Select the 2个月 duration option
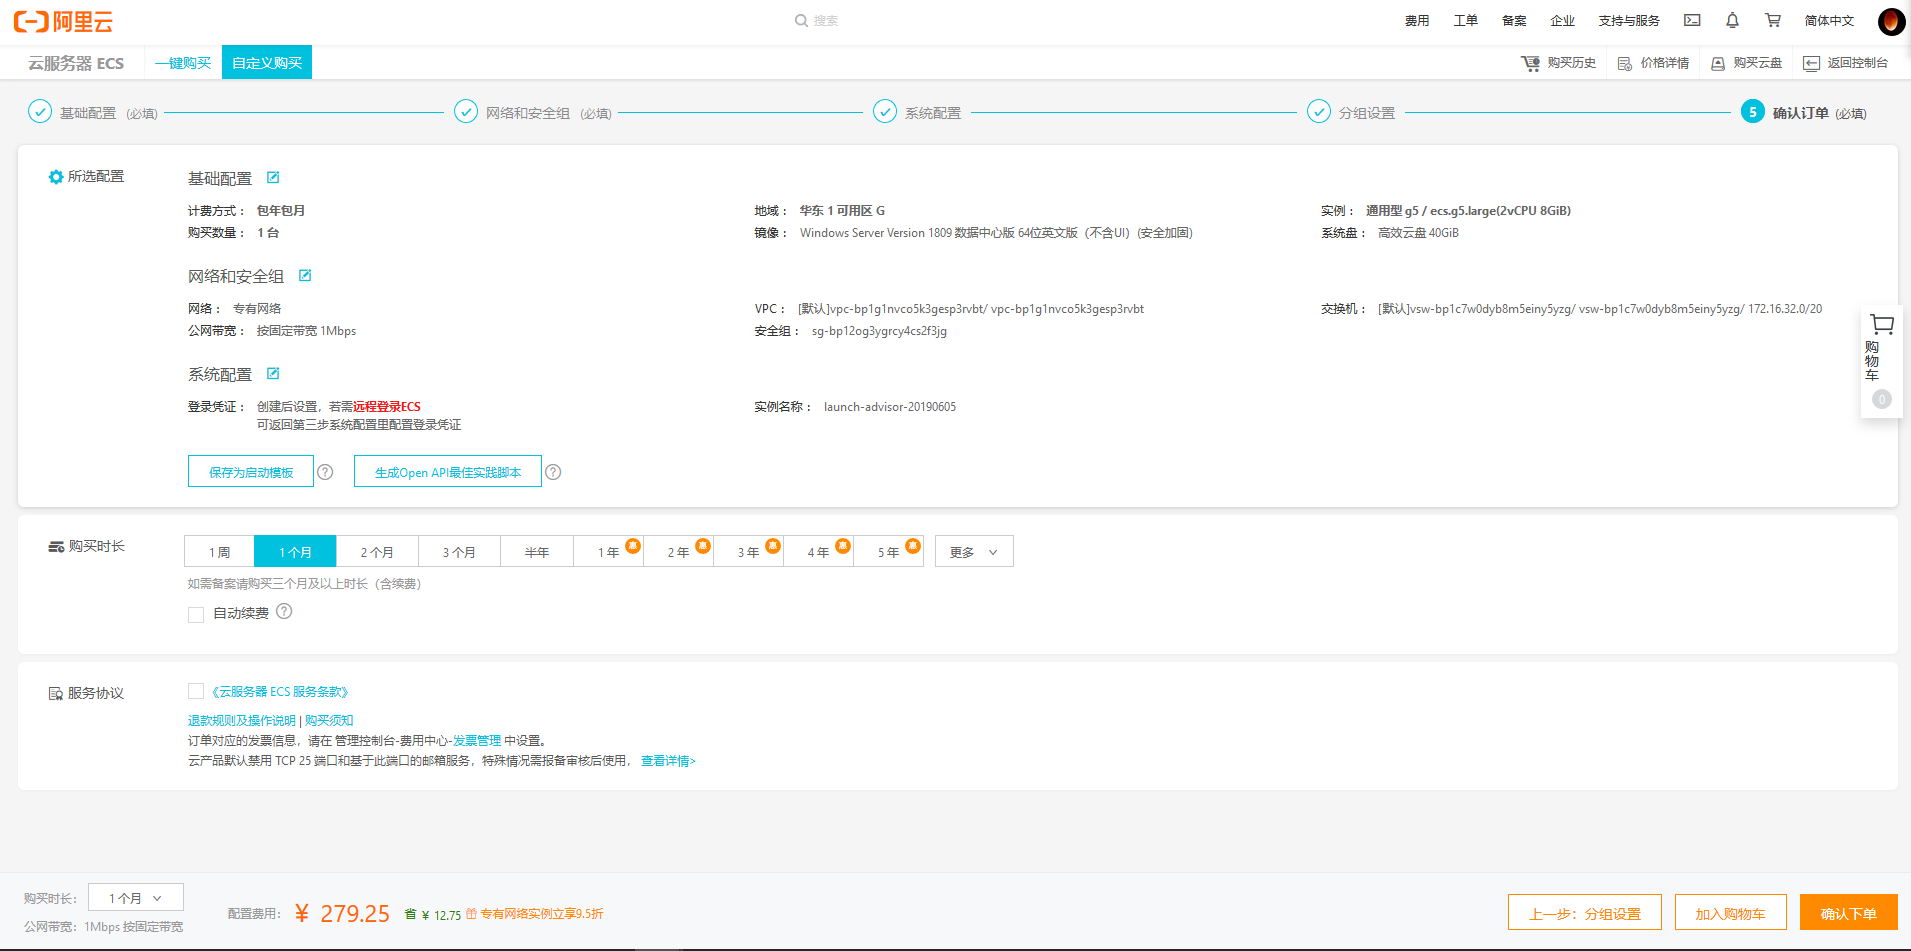 (377, 551)
